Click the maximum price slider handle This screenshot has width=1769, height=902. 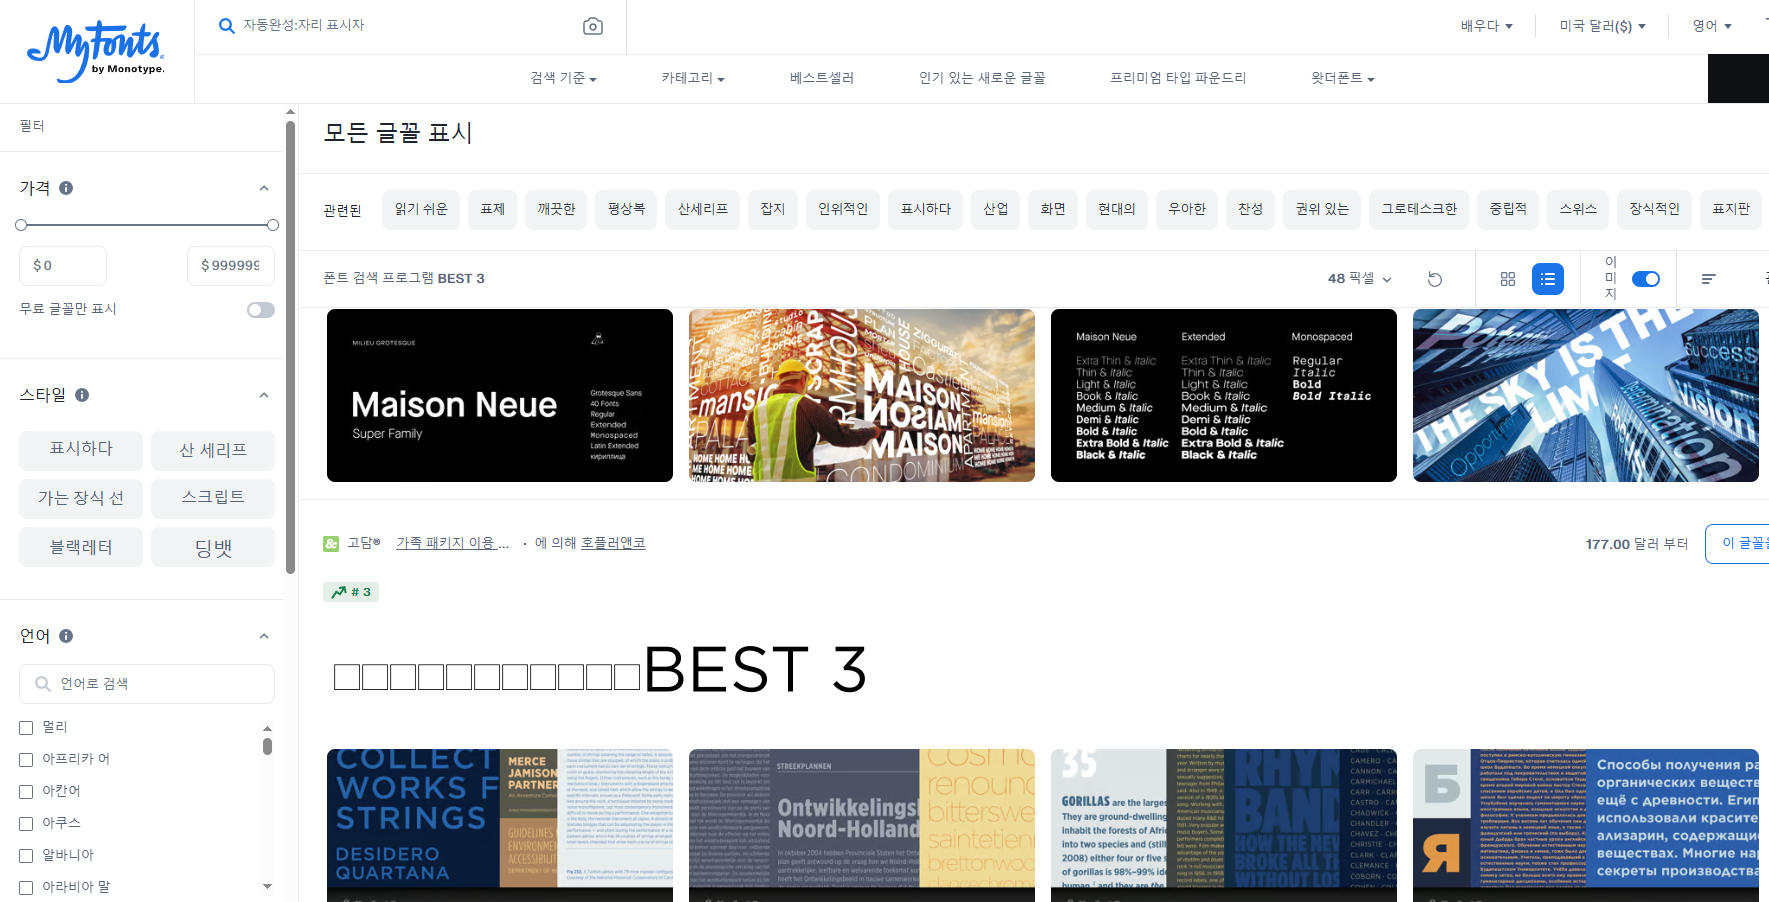coord(273,225)
